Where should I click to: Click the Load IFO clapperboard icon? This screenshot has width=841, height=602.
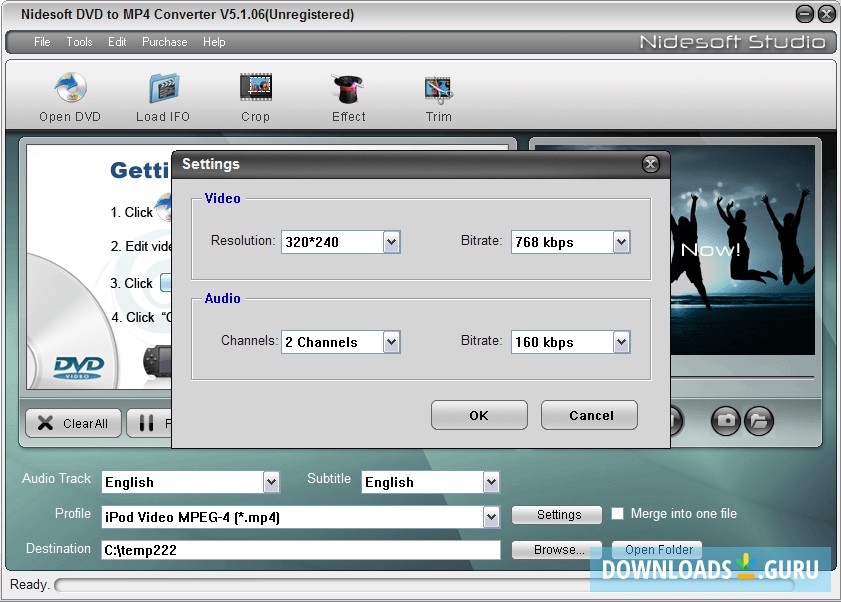[164, 87]
